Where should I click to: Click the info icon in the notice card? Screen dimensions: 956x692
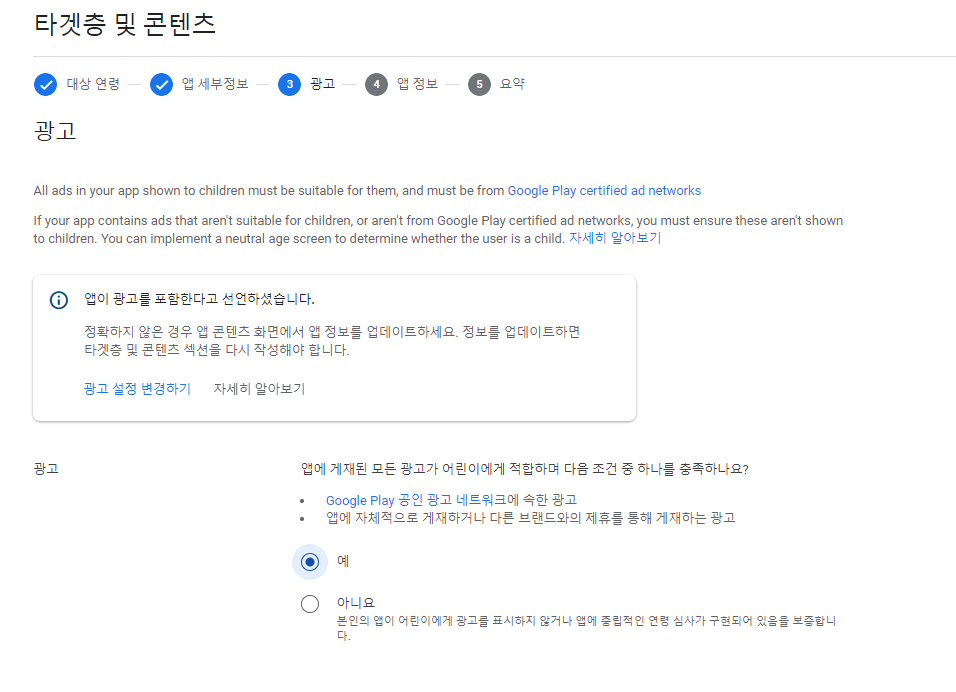(x=59, y=300)
